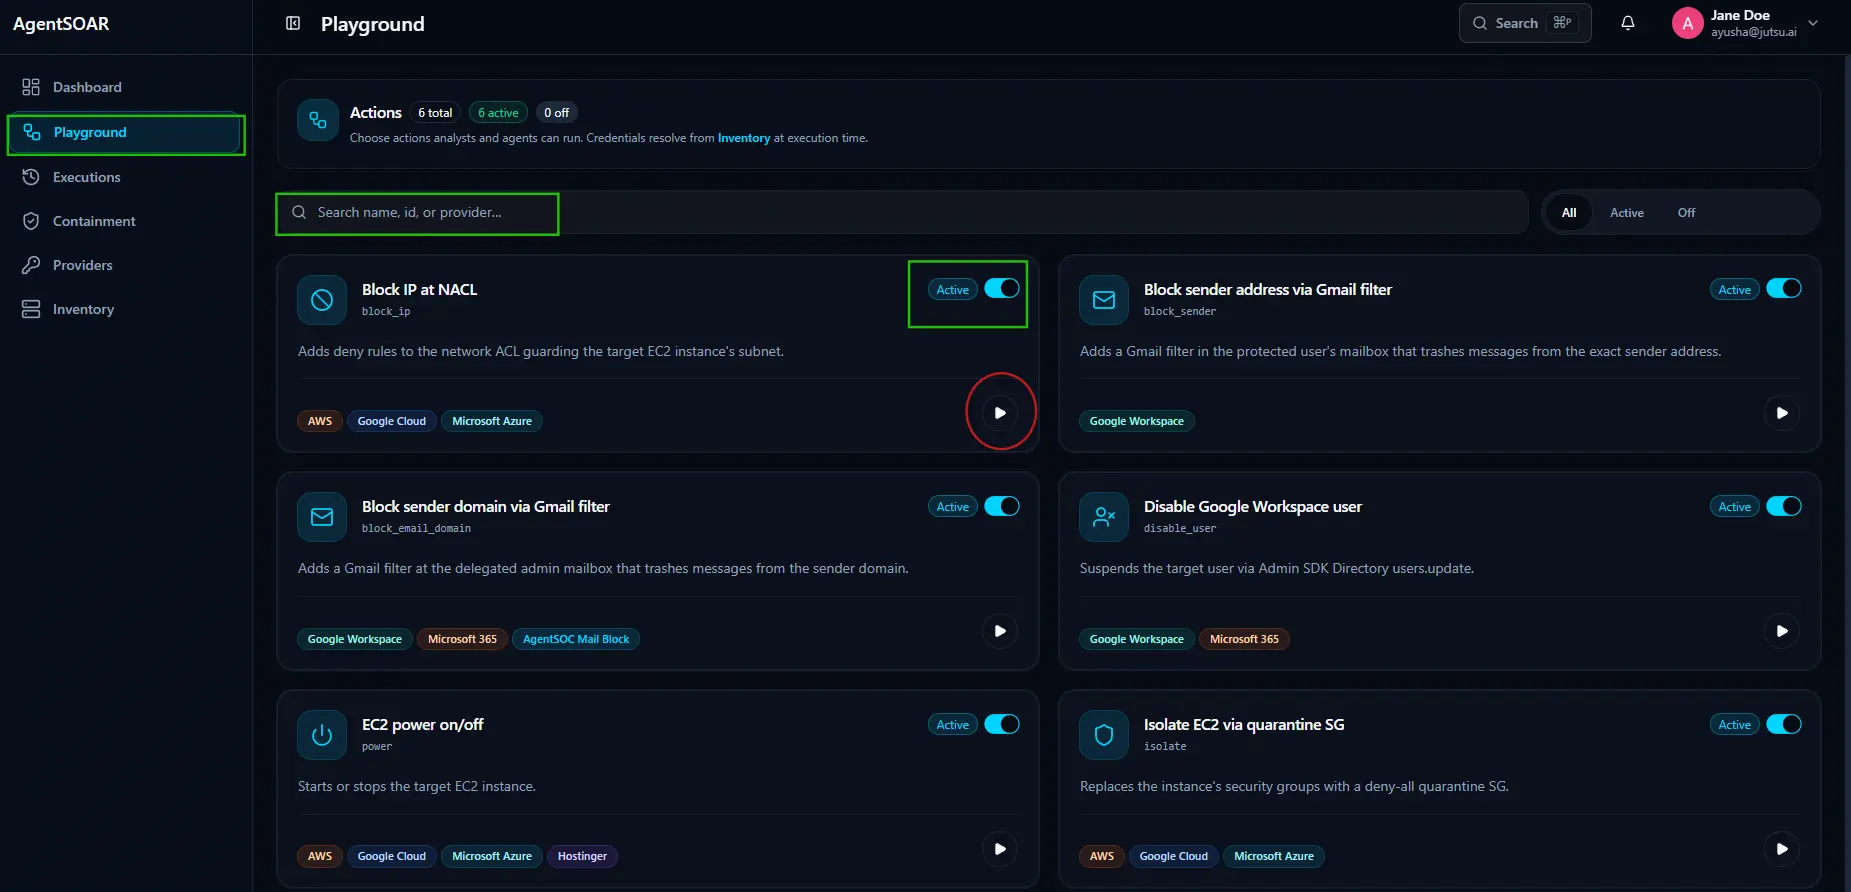Open the notifications bell
Image resolution: width=1851 pixels, height=892 pixels.
[1628, 23]
